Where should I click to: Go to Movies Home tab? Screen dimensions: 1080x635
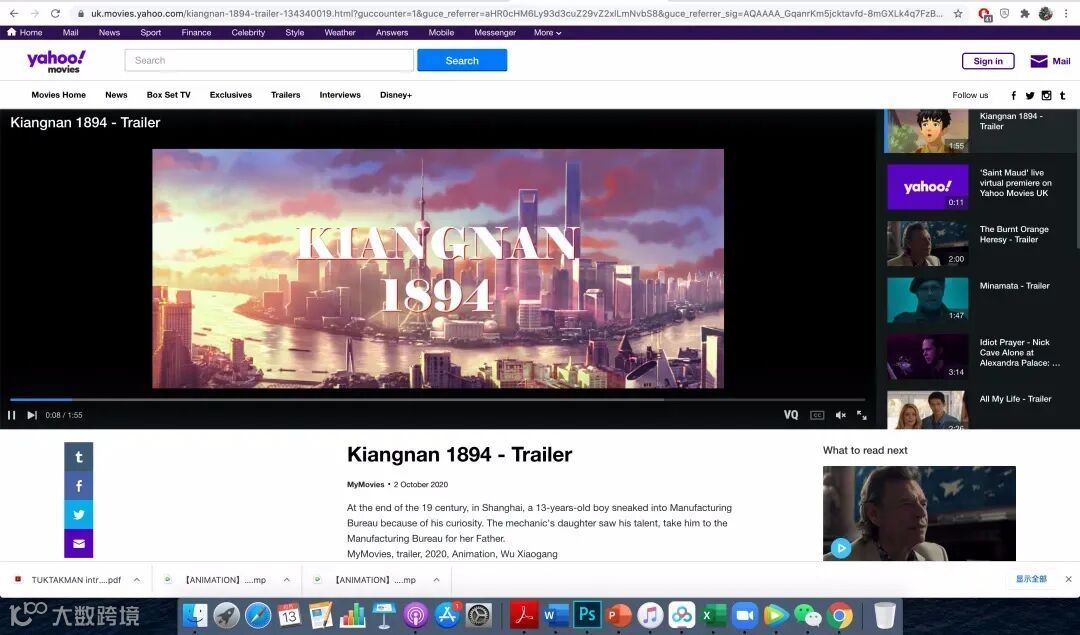tap(59, 95)
